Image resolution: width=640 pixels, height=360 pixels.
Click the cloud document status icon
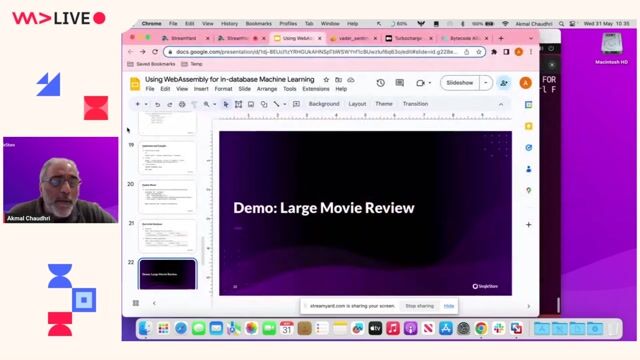[351, 80]
